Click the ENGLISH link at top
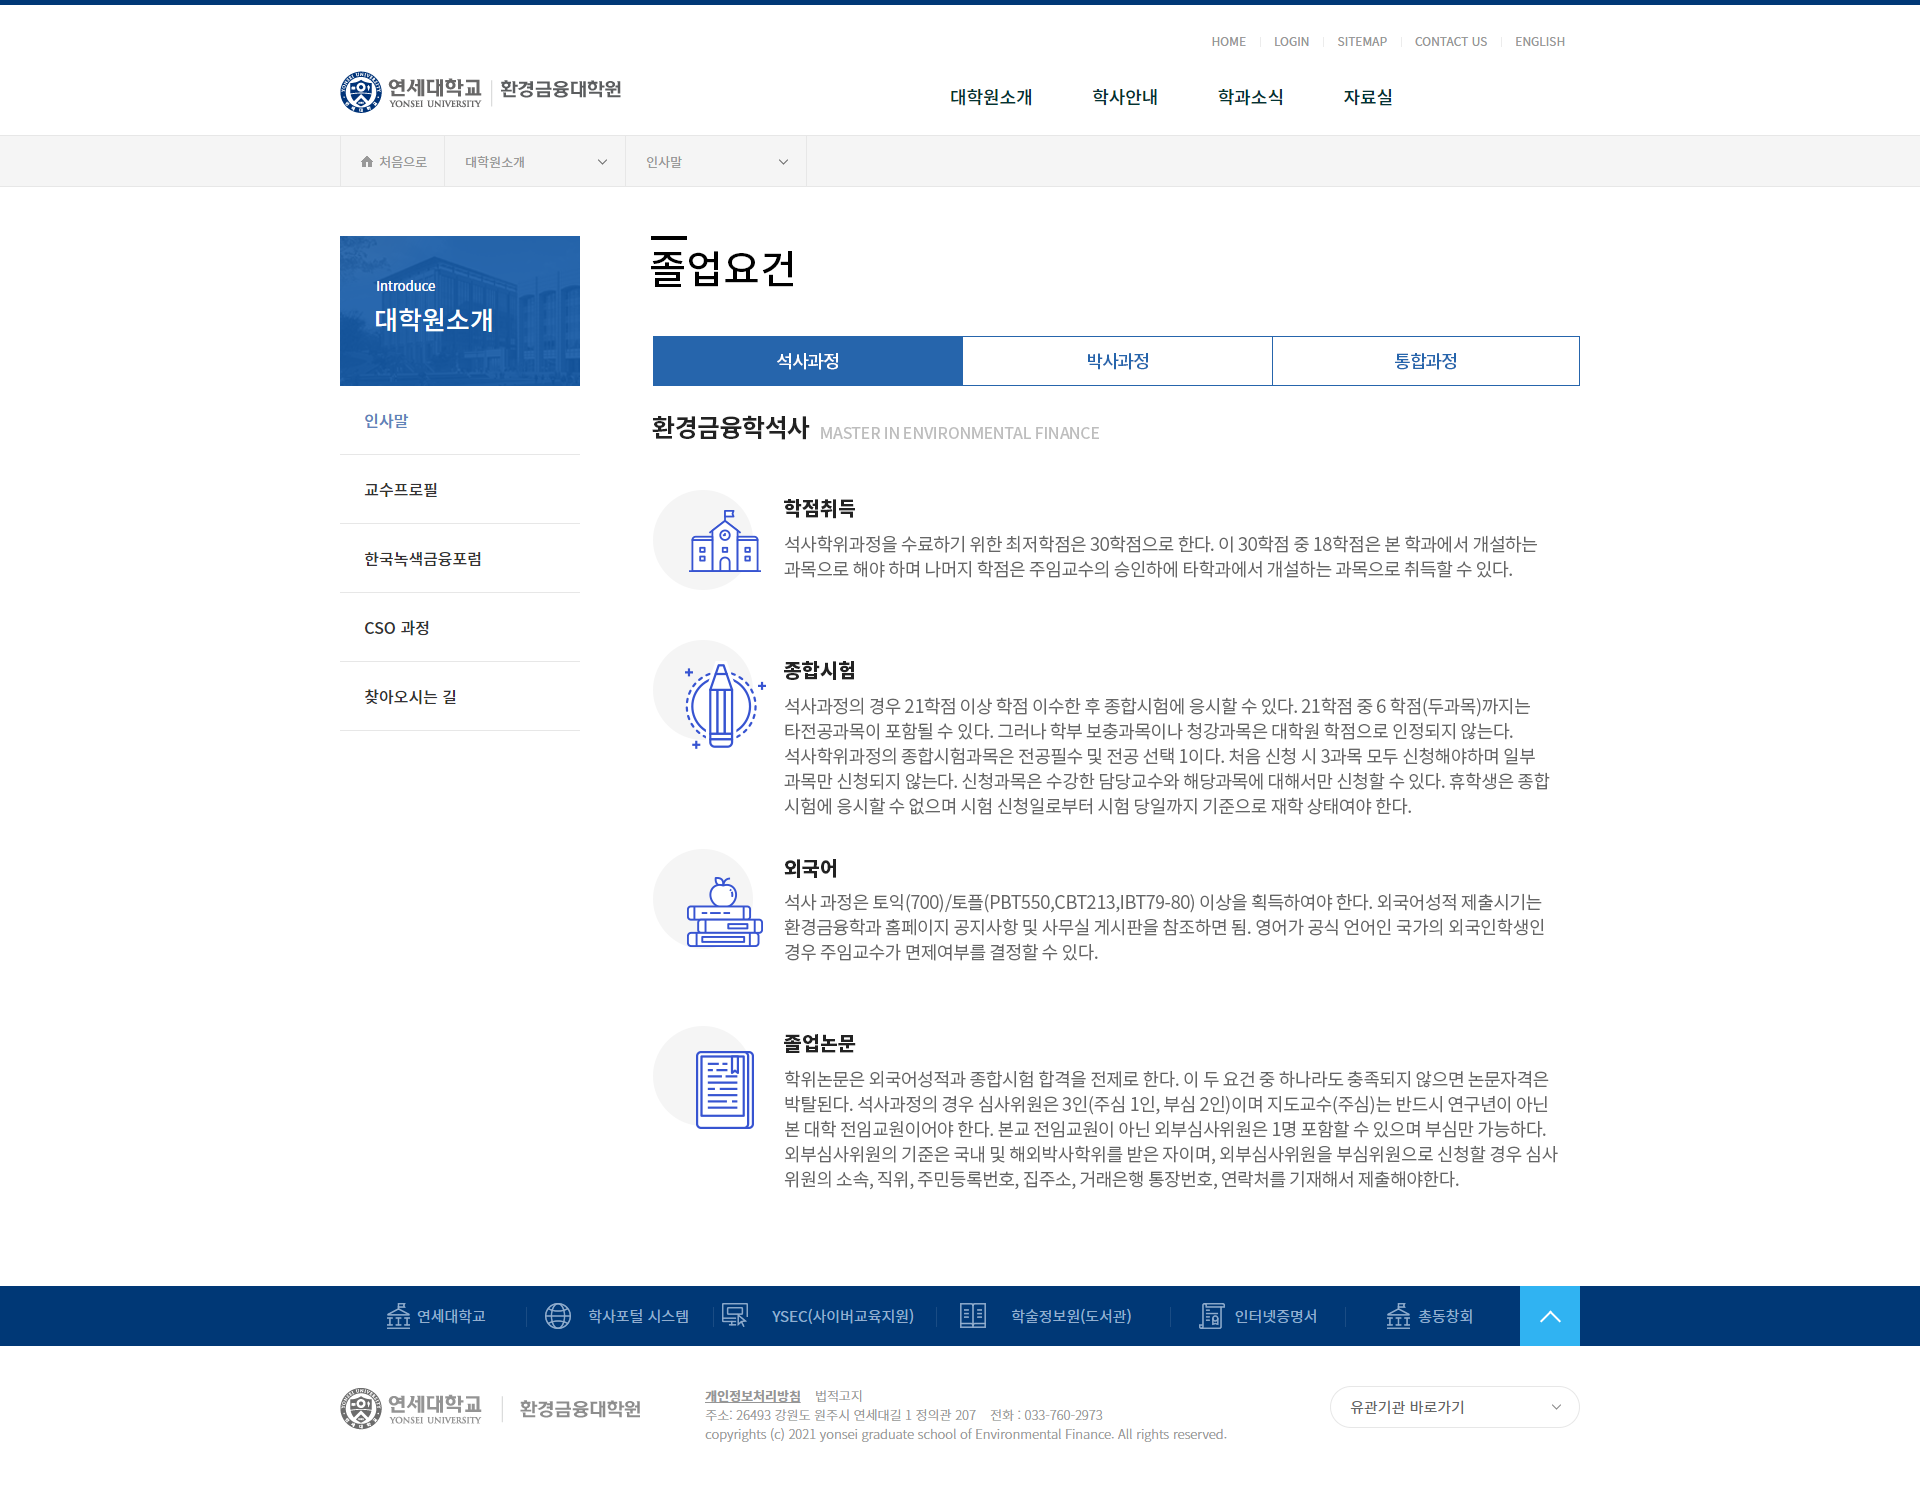 point(1539,42)
